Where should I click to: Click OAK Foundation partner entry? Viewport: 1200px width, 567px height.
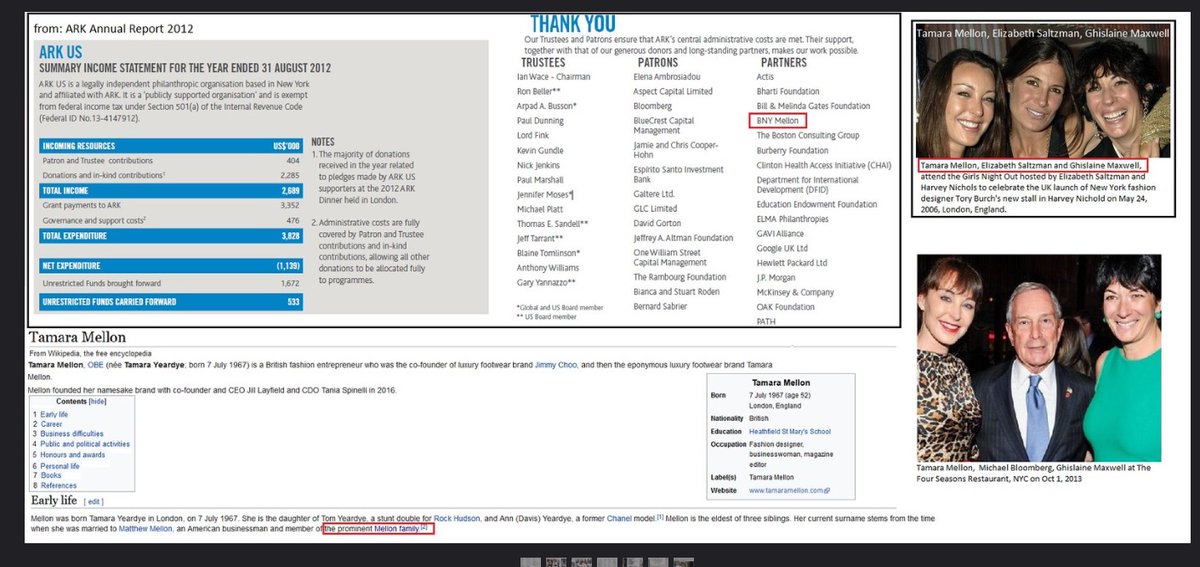786,307
